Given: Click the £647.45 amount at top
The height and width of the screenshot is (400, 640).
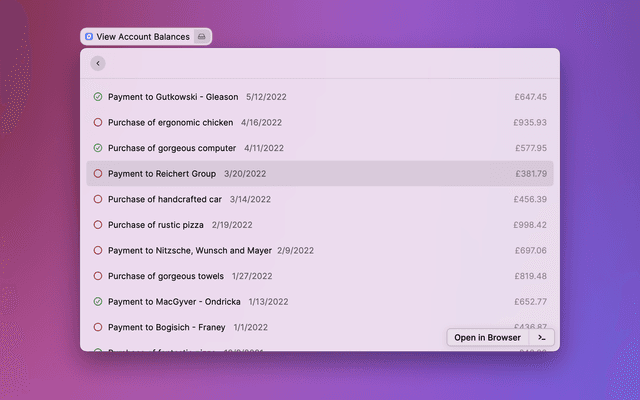Looking at the screenshot, I should (x=530, y=97).
